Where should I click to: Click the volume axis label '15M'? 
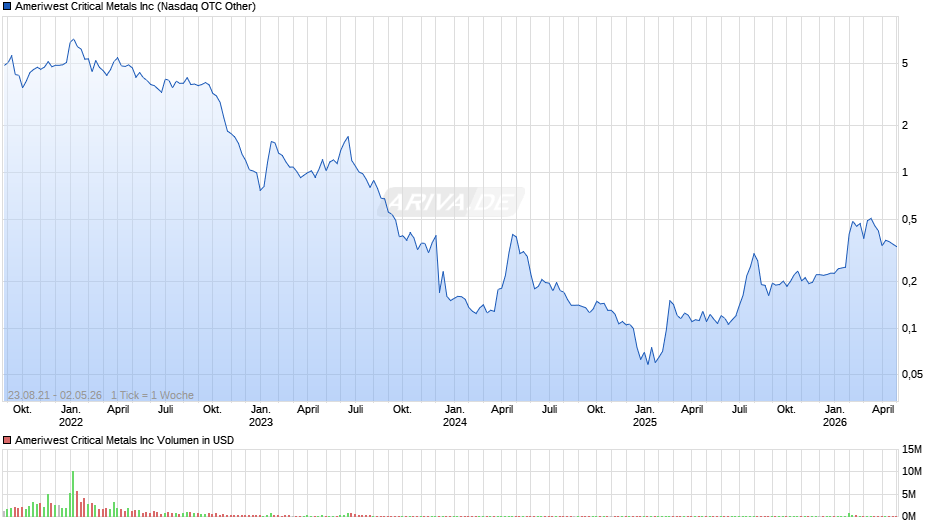[x=912, y=449]
